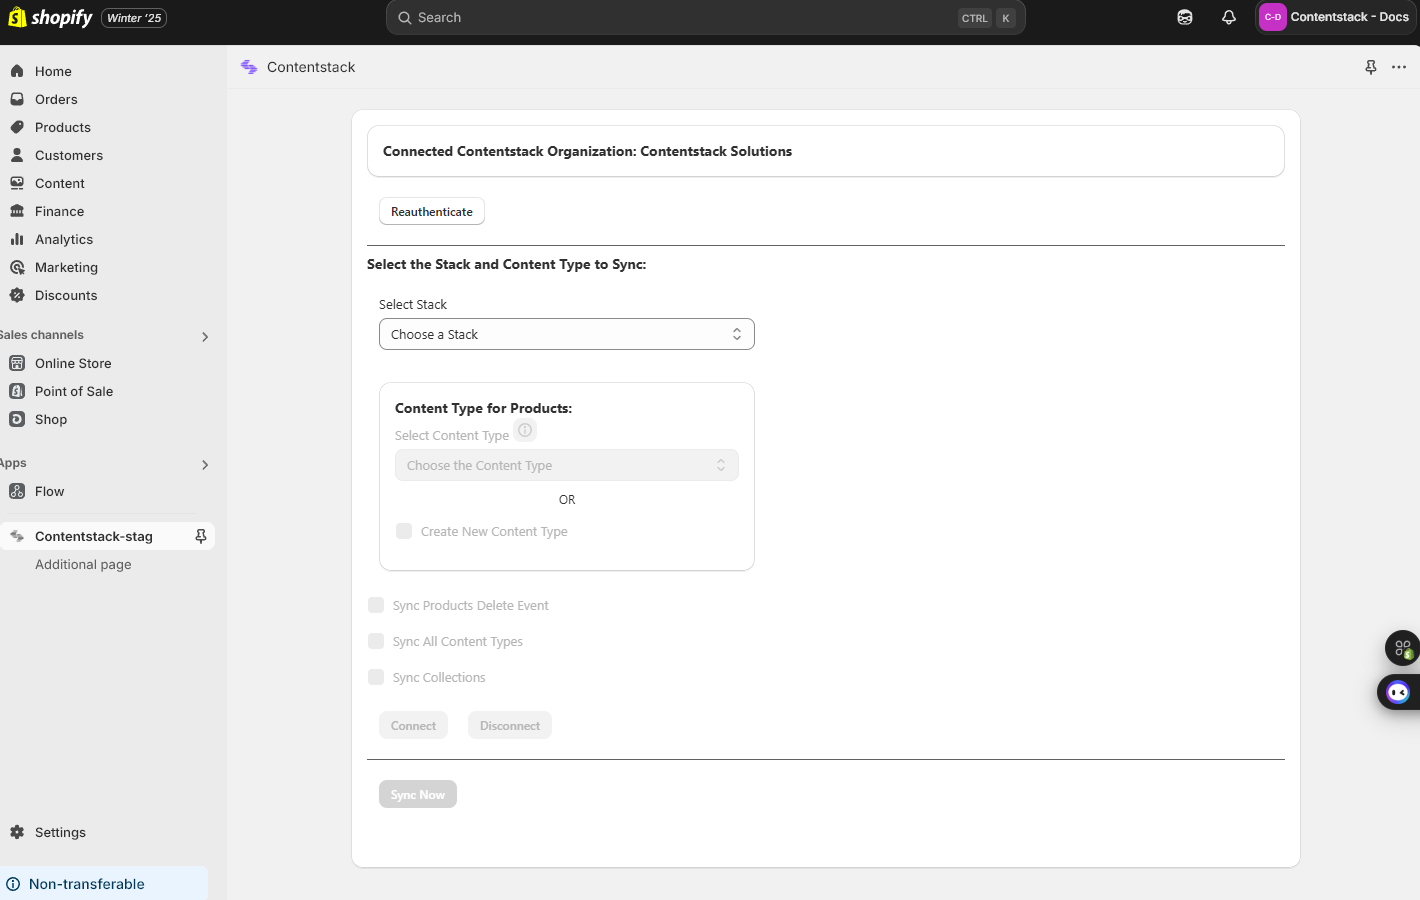Open the three-dots more actions menu
The width and height of the screenshot is (1420, 900).
pyautogui.click(x=1398, y=67)
